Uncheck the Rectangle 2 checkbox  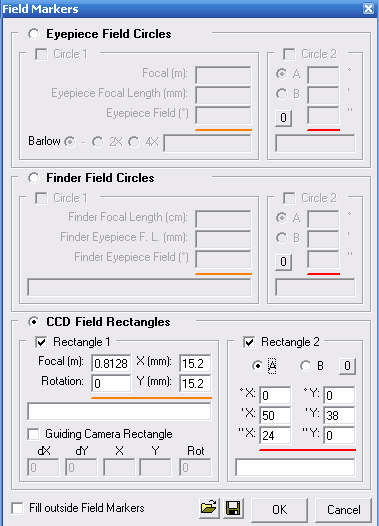[249, 342]
